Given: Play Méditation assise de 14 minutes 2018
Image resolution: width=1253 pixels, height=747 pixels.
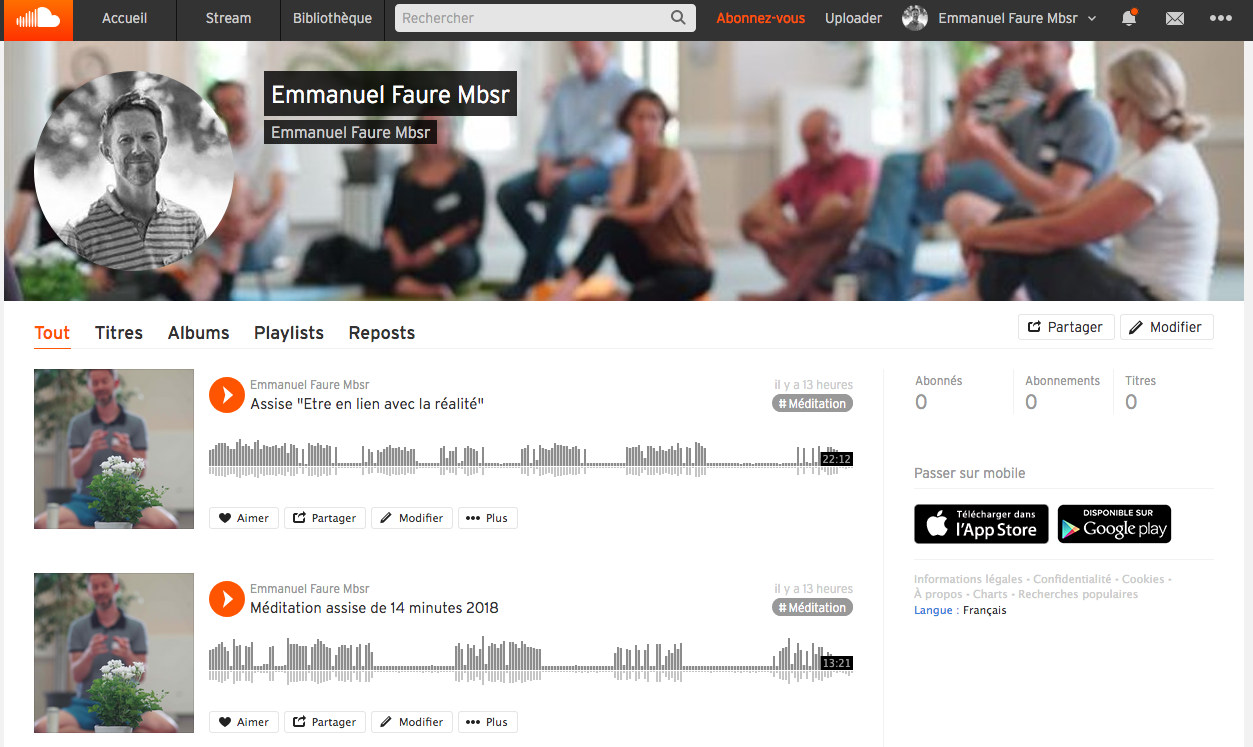Looking at the screenshot, I should [x=227, y=599].
